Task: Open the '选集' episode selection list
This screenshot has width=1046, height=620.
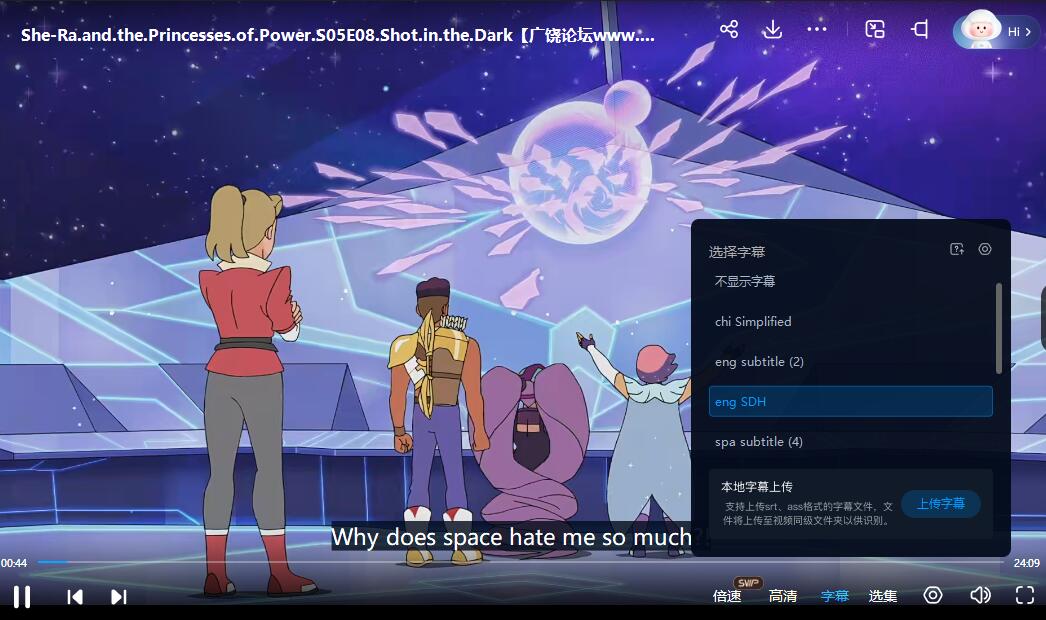Action: pos(883,595)
